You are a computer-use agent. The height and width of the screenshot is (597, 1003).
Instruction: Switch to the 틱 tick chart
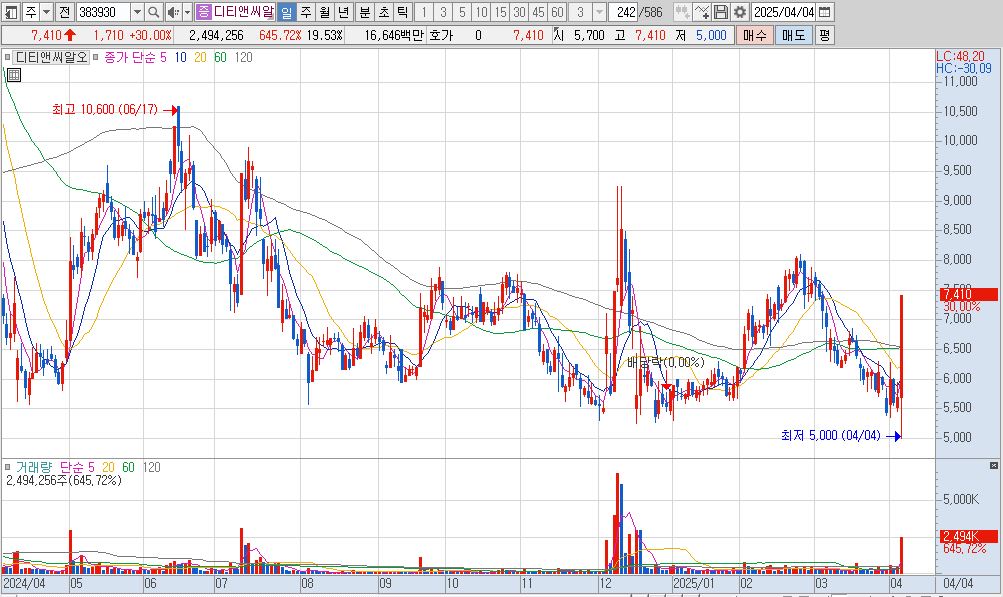click(402, 12)
